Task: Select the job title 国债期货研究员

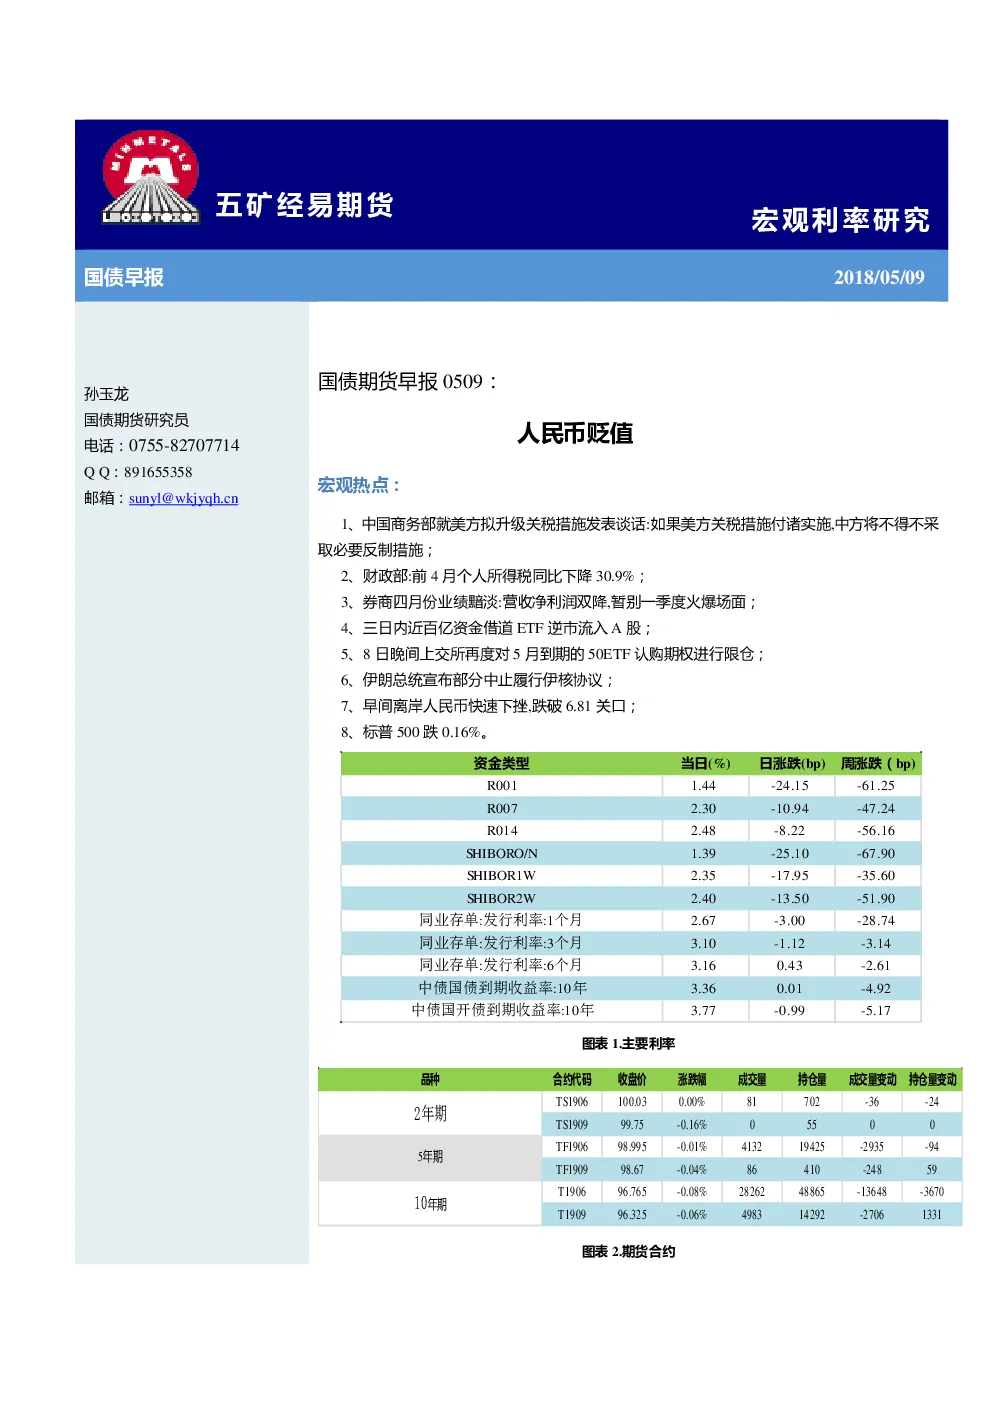Action: pos(136,420)
